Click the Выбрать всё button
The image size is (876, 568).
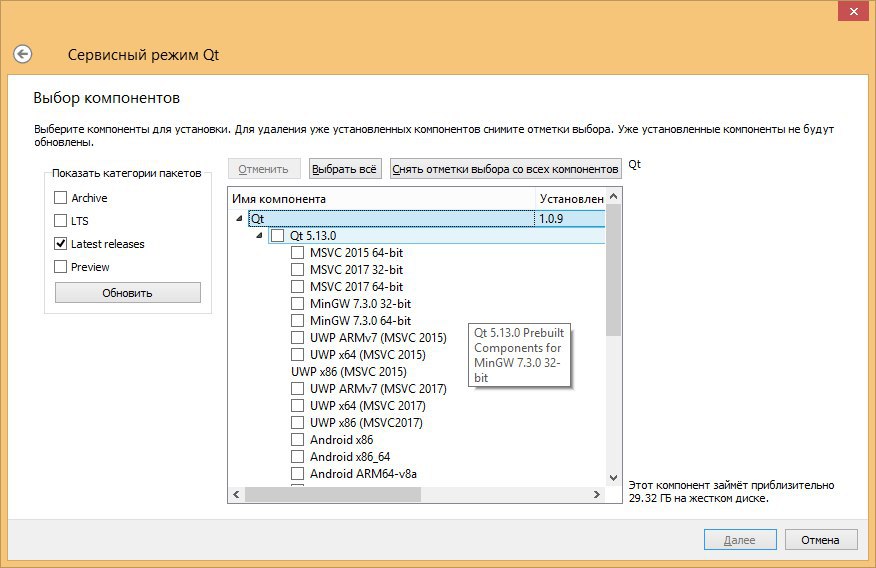click(345, 169)
